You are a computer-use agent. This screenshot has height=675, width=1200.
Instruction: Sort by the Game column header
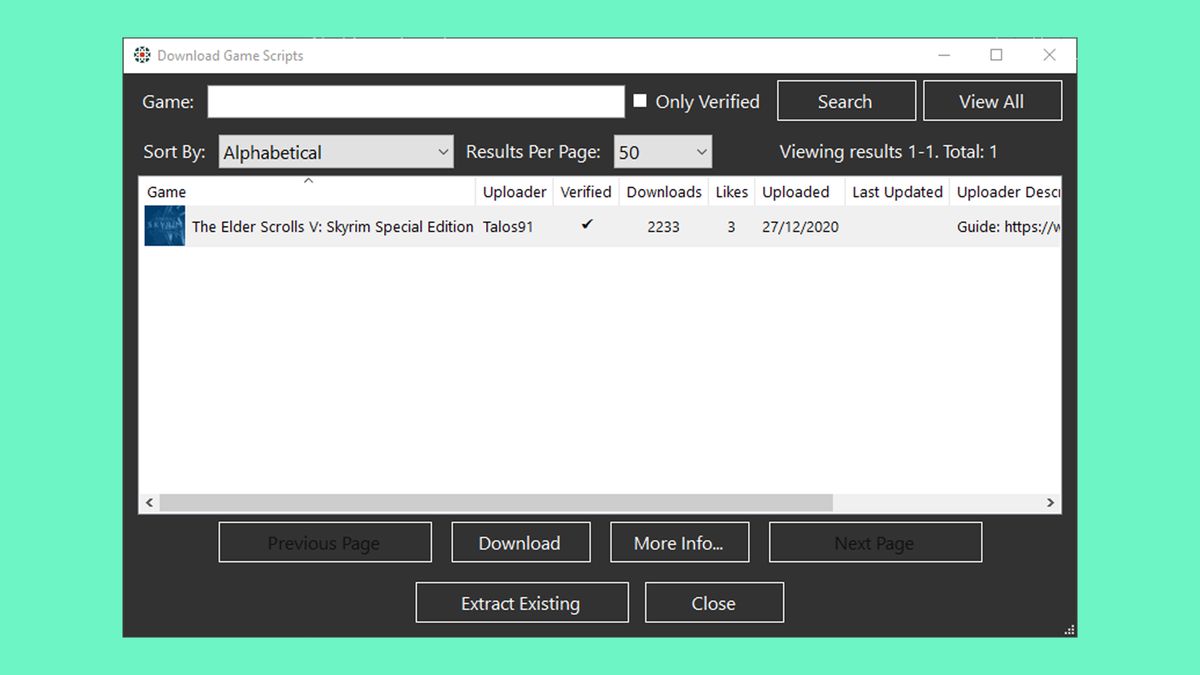[x=307, y=192]
